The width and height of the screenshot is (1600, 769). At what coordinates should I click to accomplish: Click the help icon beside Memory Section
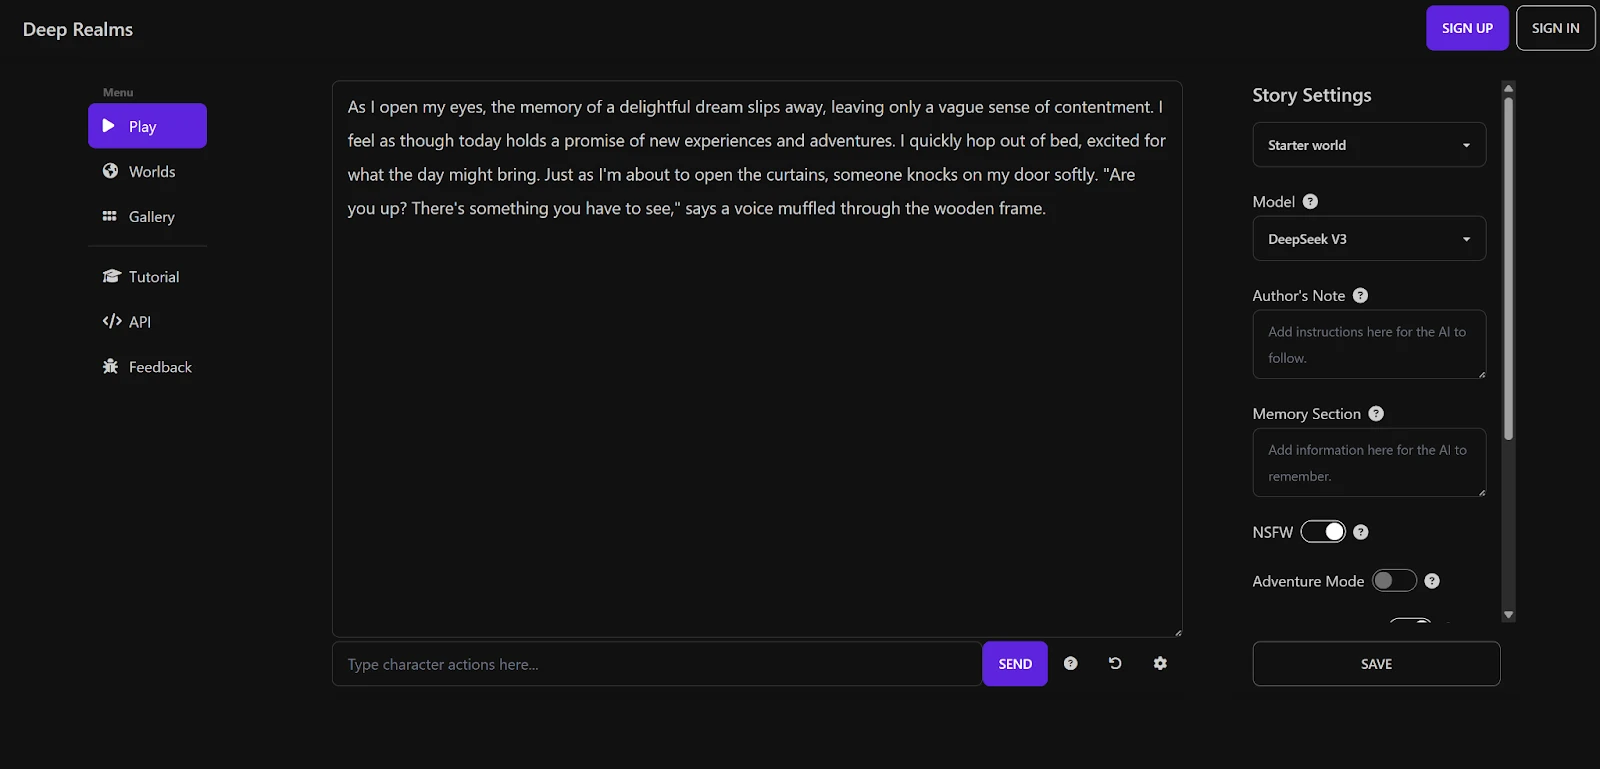click(1376, 413)
